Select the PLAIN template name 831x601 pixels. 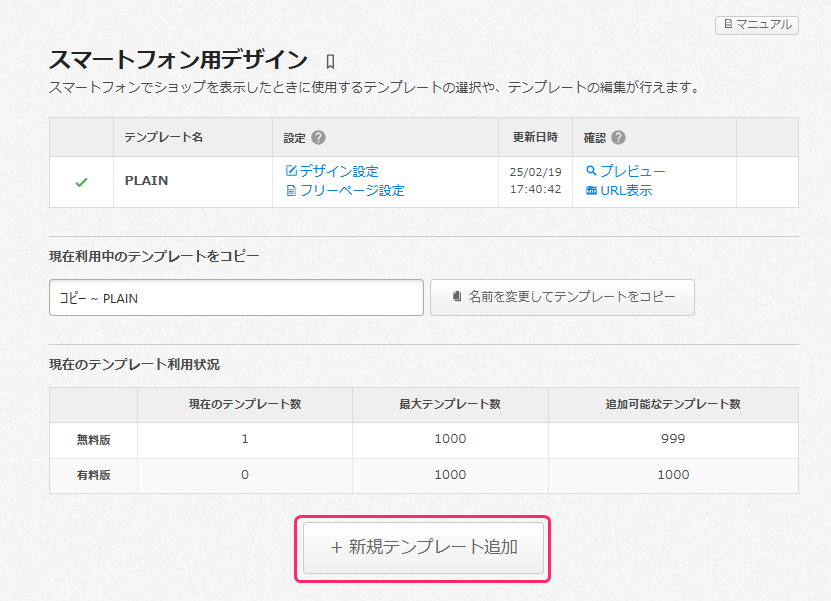(146, 181)
